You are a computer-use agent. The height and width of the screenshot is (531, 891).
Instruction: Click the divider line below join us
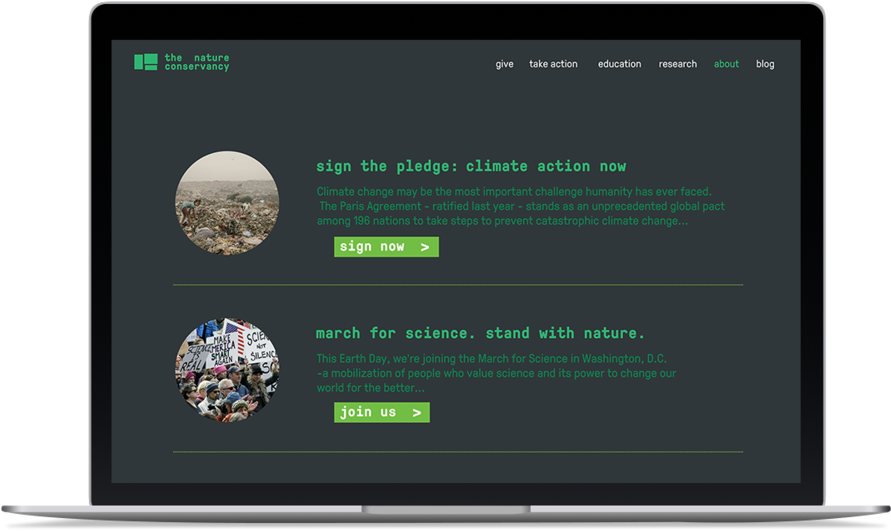pos(457,452)
